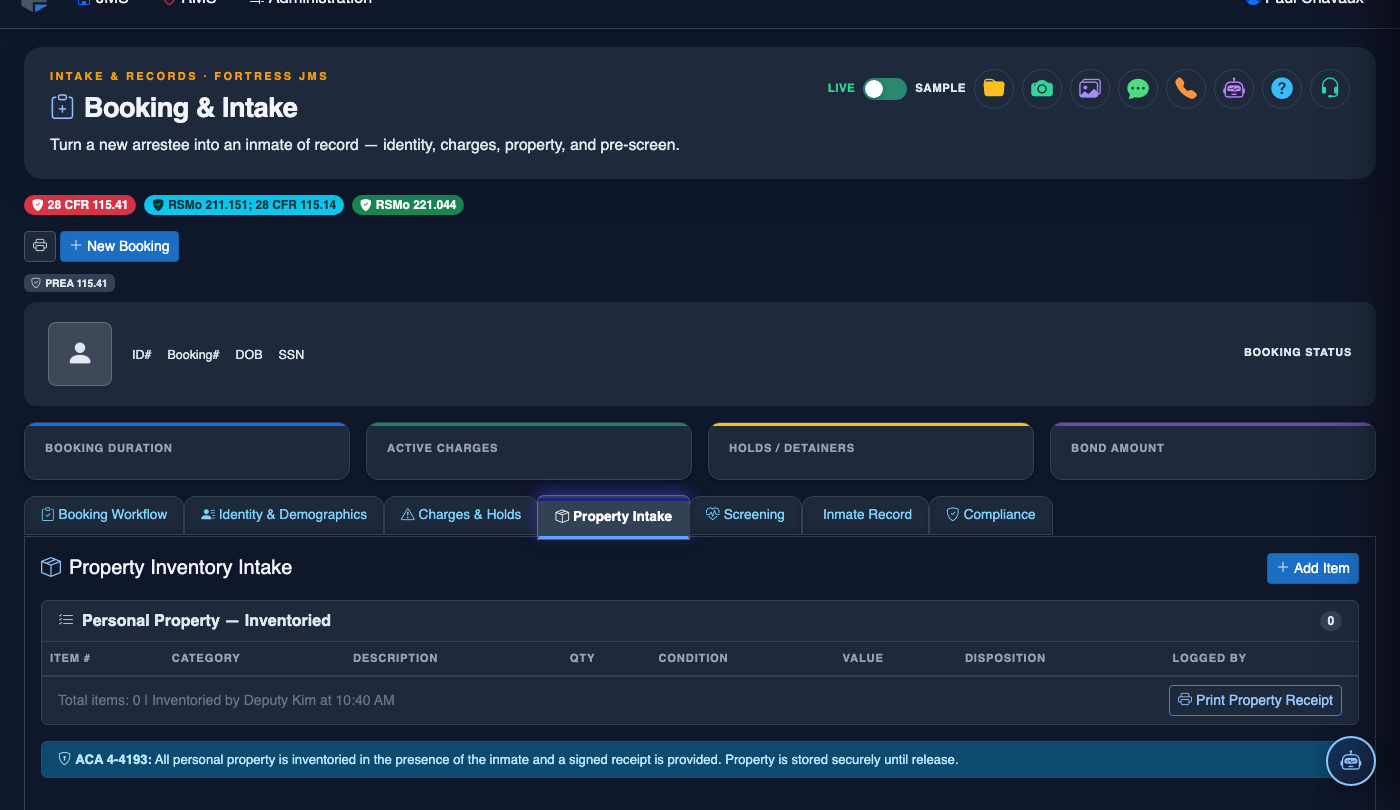Viewport: 1400px width, 810px height.
Task: Open the Compliance tab
Action: [x=990, y=515]
